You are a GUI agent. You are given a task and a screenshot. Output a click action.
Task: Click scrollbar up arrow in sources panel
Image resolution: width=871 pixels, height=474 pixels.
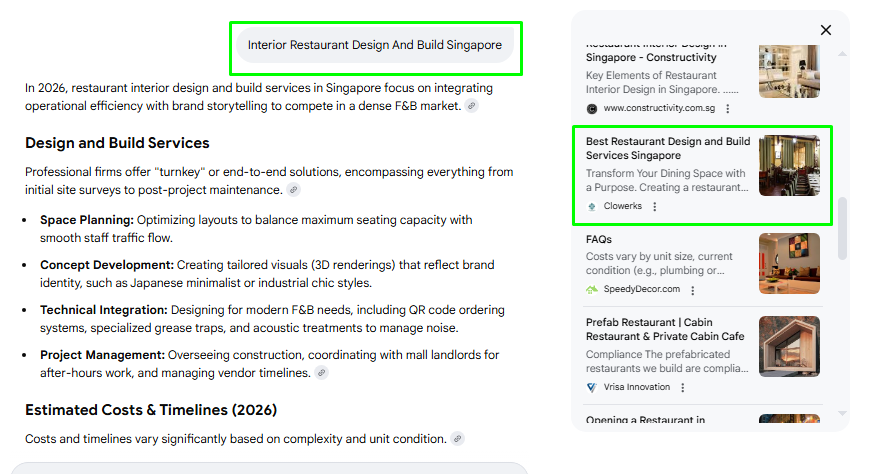click(842, 53)
